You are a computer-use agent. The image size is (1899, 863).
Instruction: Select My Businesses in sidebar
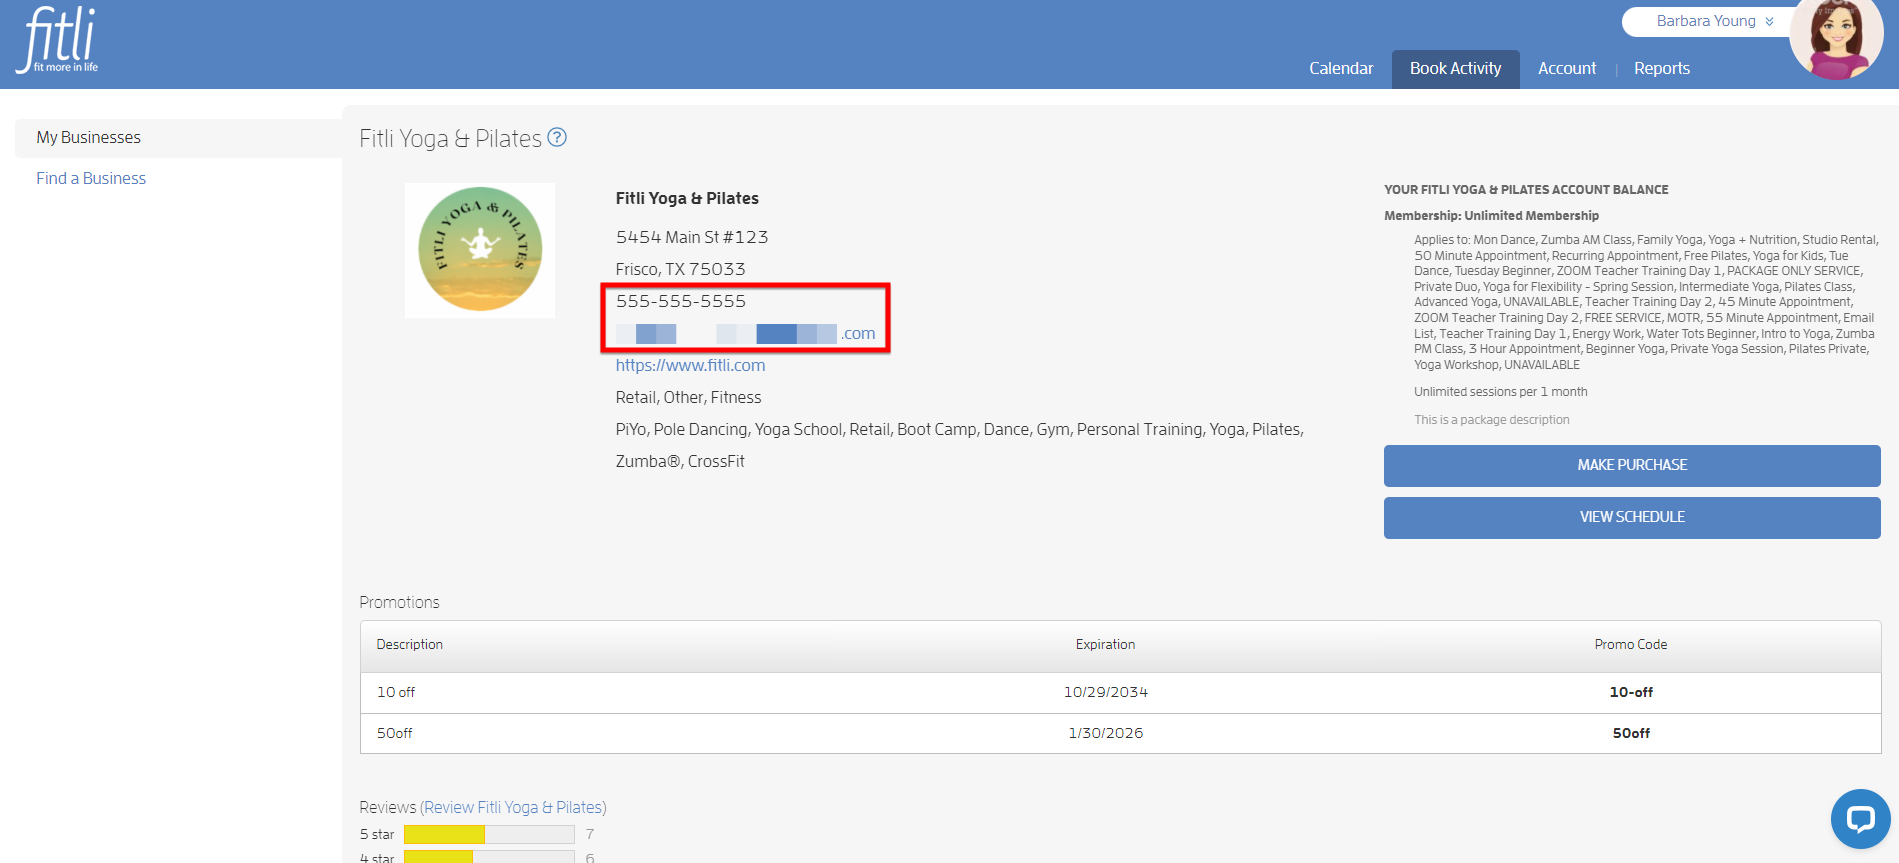(x=178, y=138)
